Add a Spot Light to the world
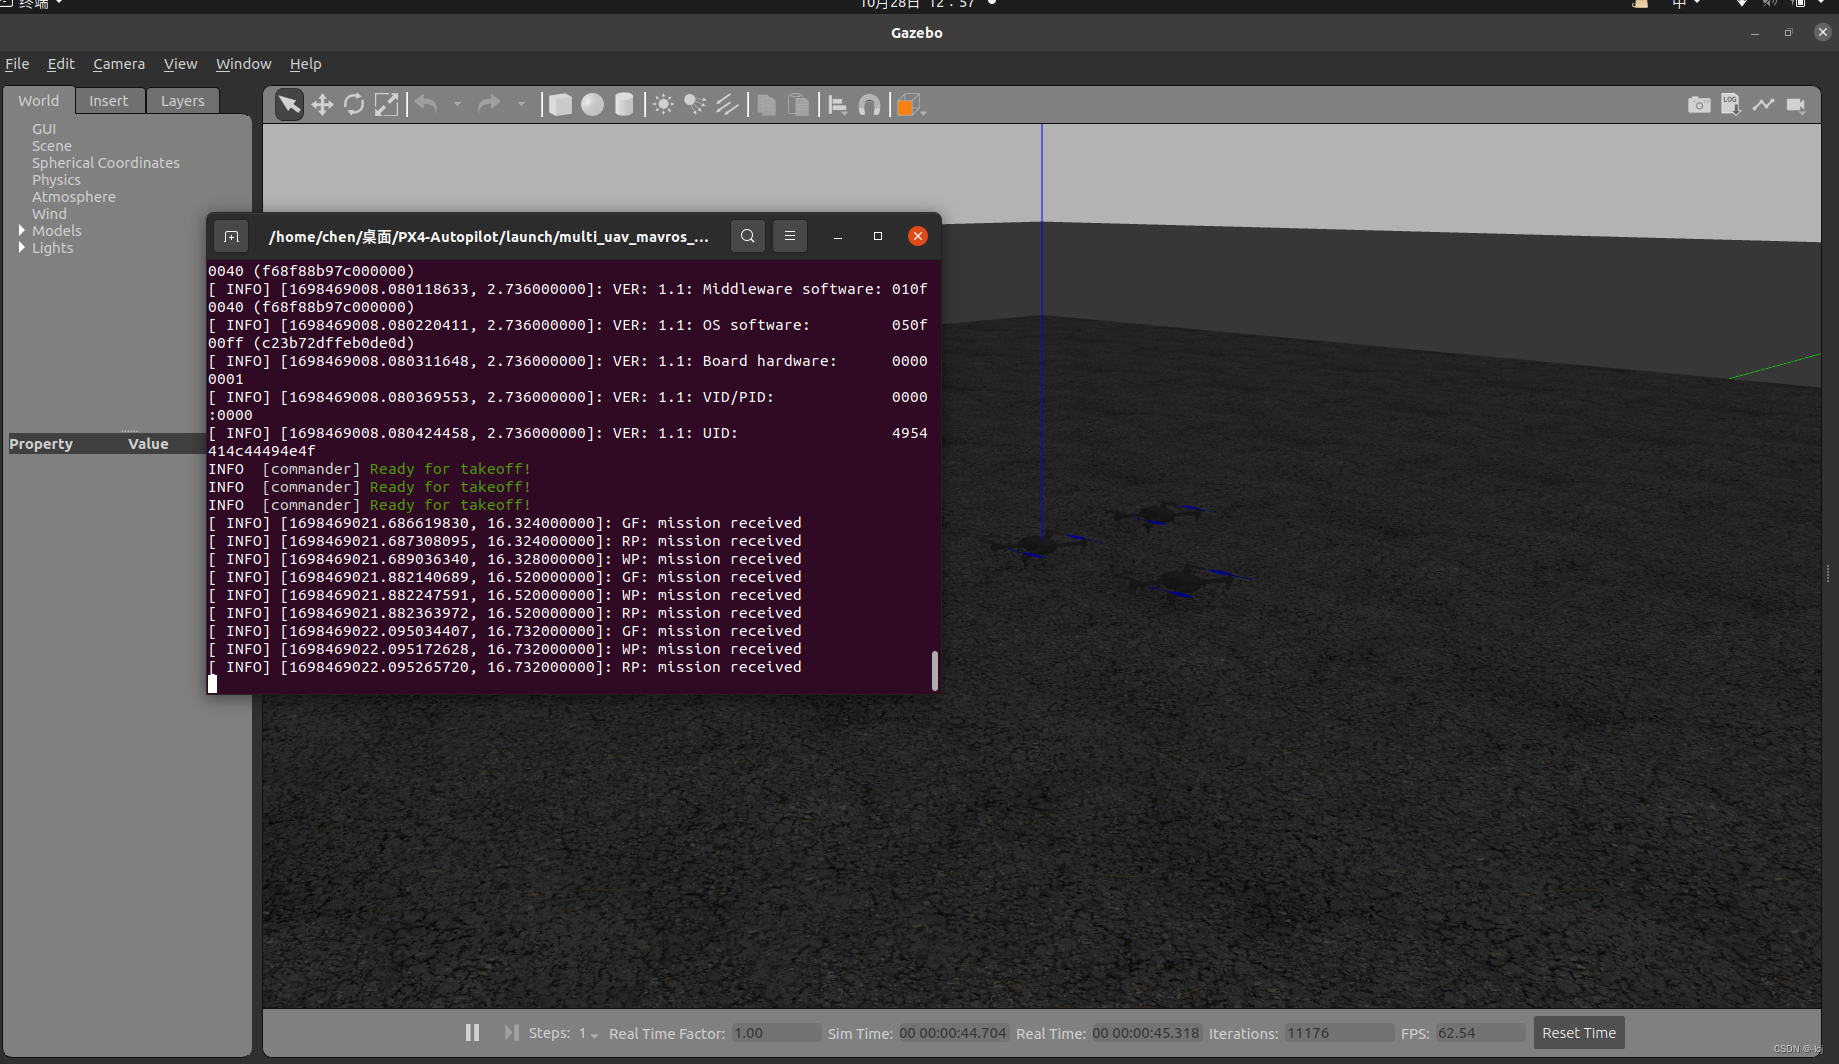Image resolution: width=1839 pixels, height=1064 pixels. (x=694, y=104)
